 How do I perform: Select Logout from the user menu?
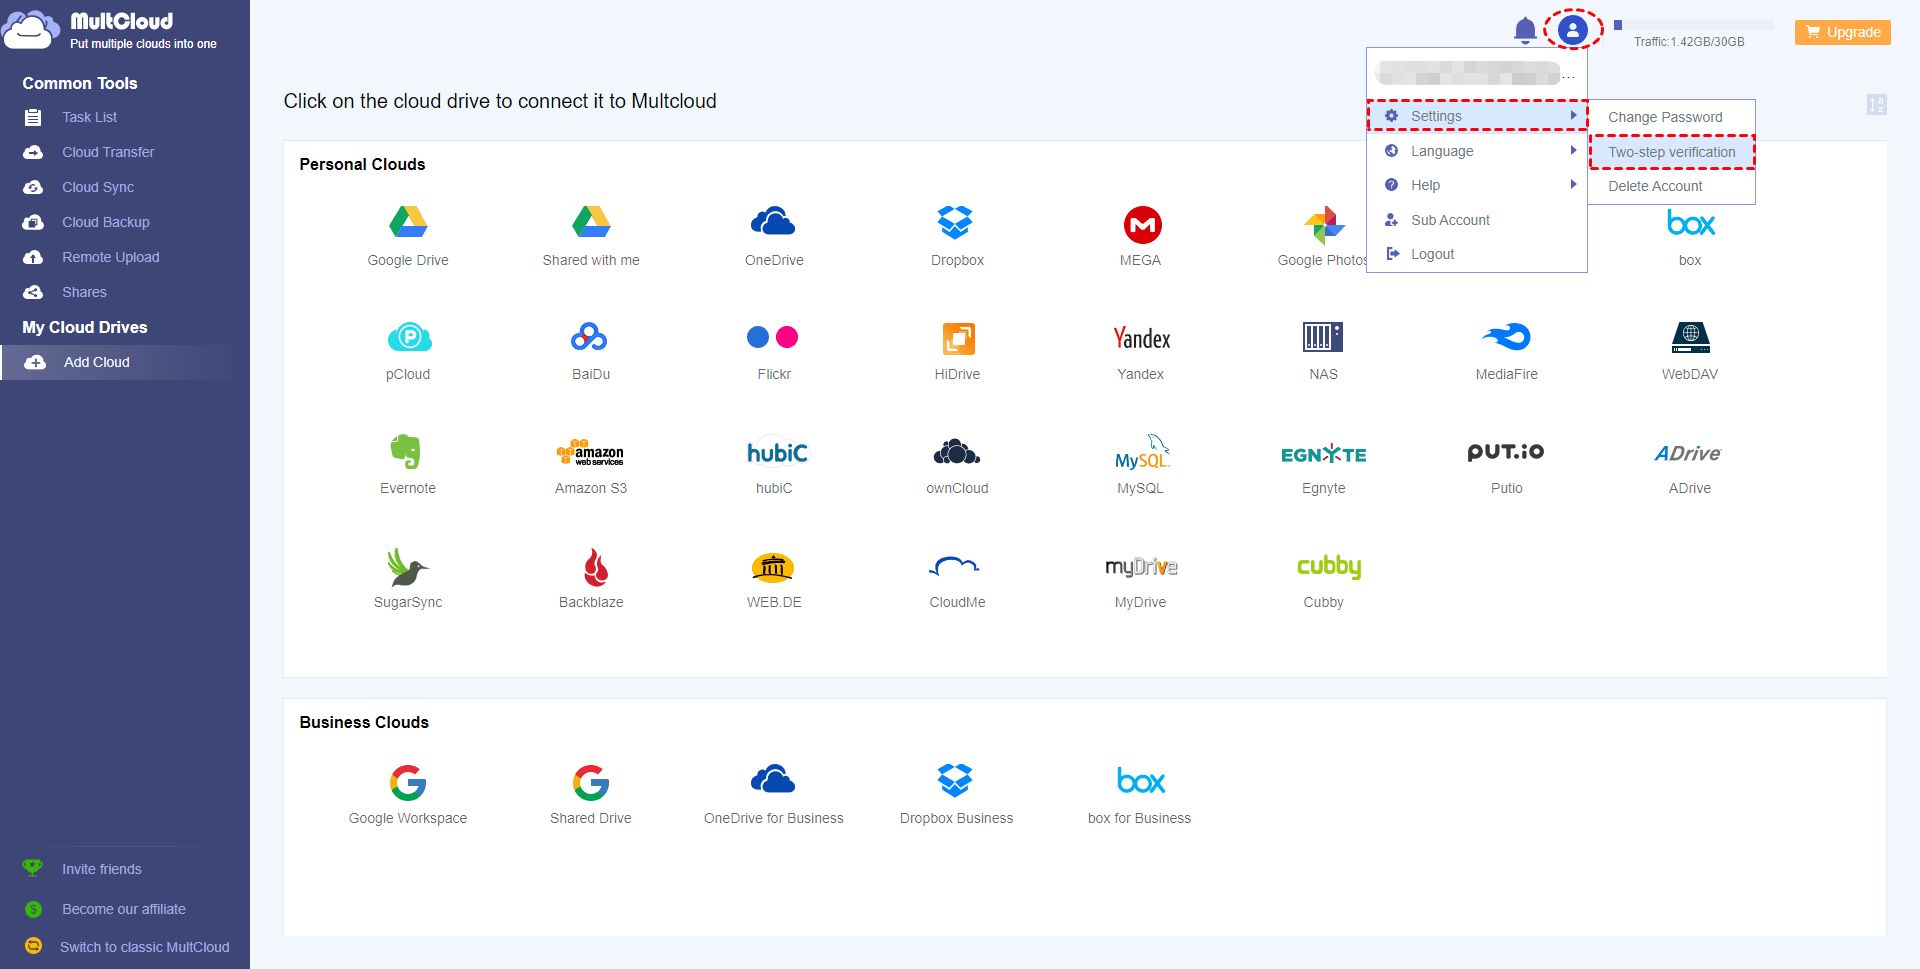click(x=1477, y=254)
